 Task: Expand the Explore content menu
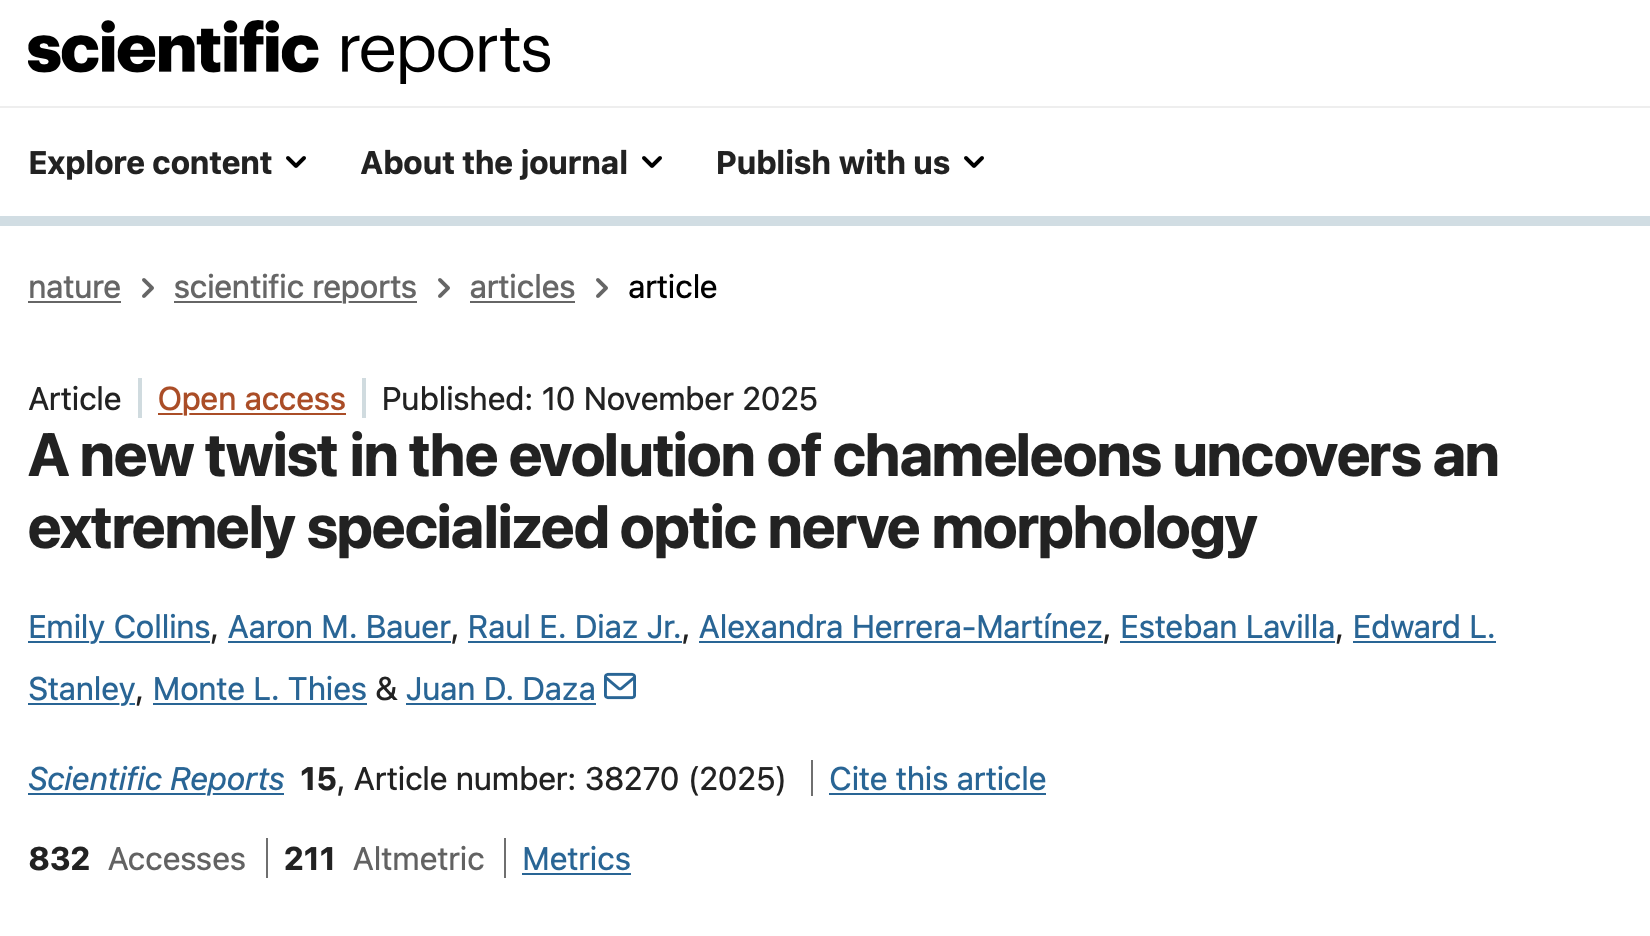tap(167, 163)
